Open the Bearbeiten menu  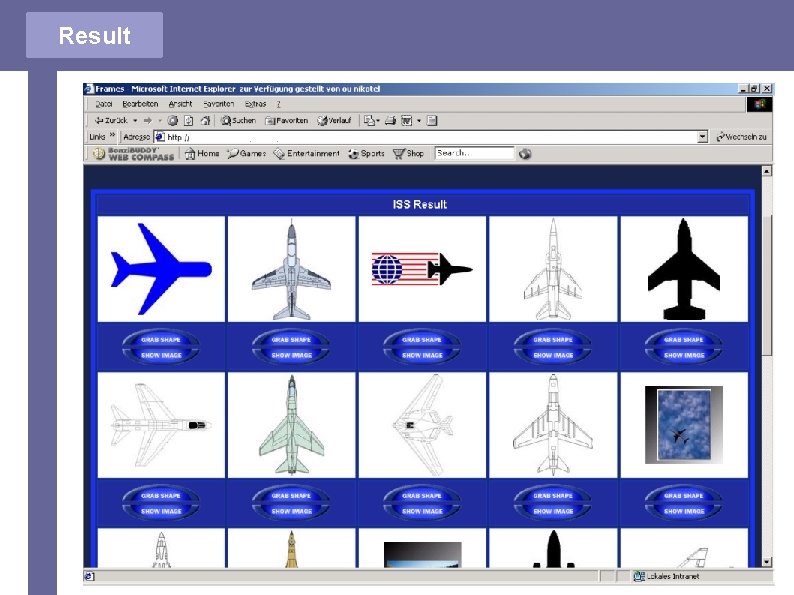click(x=140, y=104)
